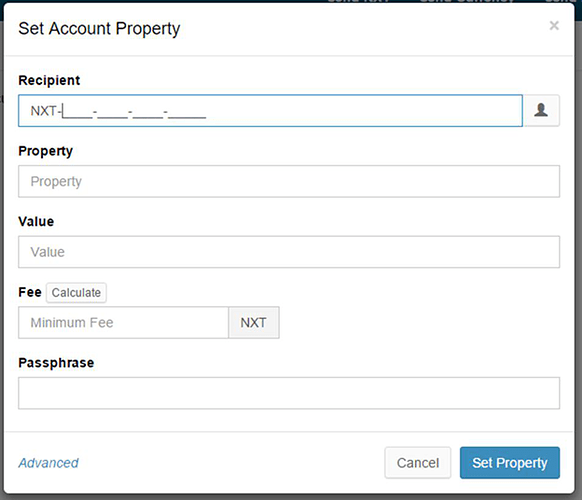Submit with the Set Property button

coord(510,463)
